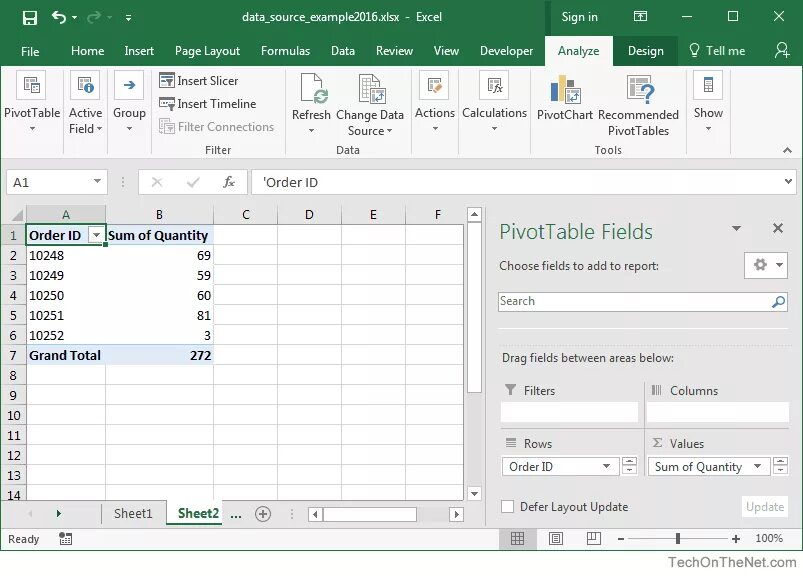
Task: Open PivotTable Fields Task Pane Options arrow
Action: (x=736, y=228)
